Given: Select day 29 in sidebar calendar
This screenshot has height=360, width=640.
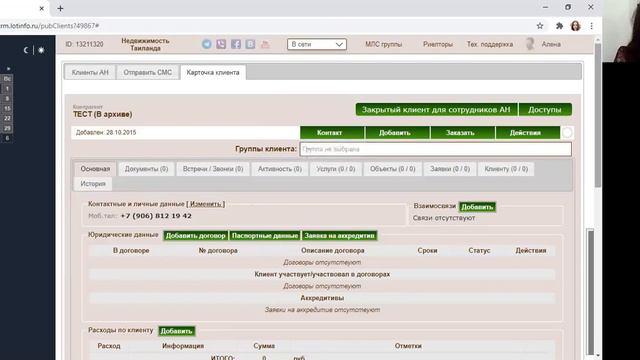Looking at the screenshot, I should coord(7,128).
